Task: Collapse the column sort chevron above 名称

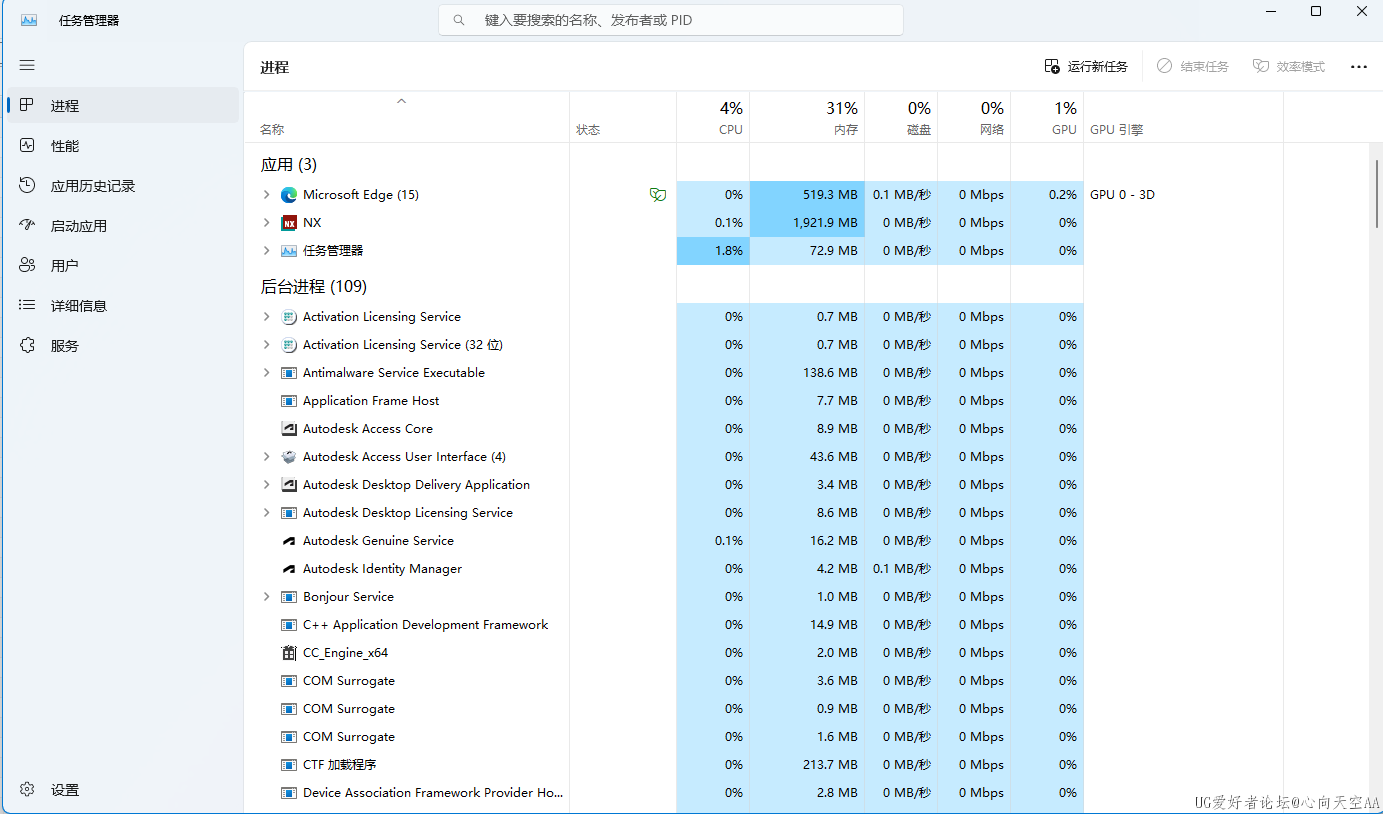Action: pyautogui.click(x=402, y=101)
